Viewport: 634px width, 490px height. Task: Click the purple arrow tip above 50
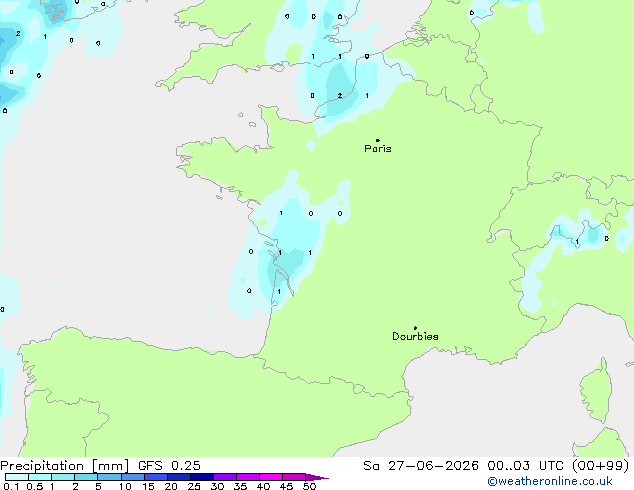(317, 477)
